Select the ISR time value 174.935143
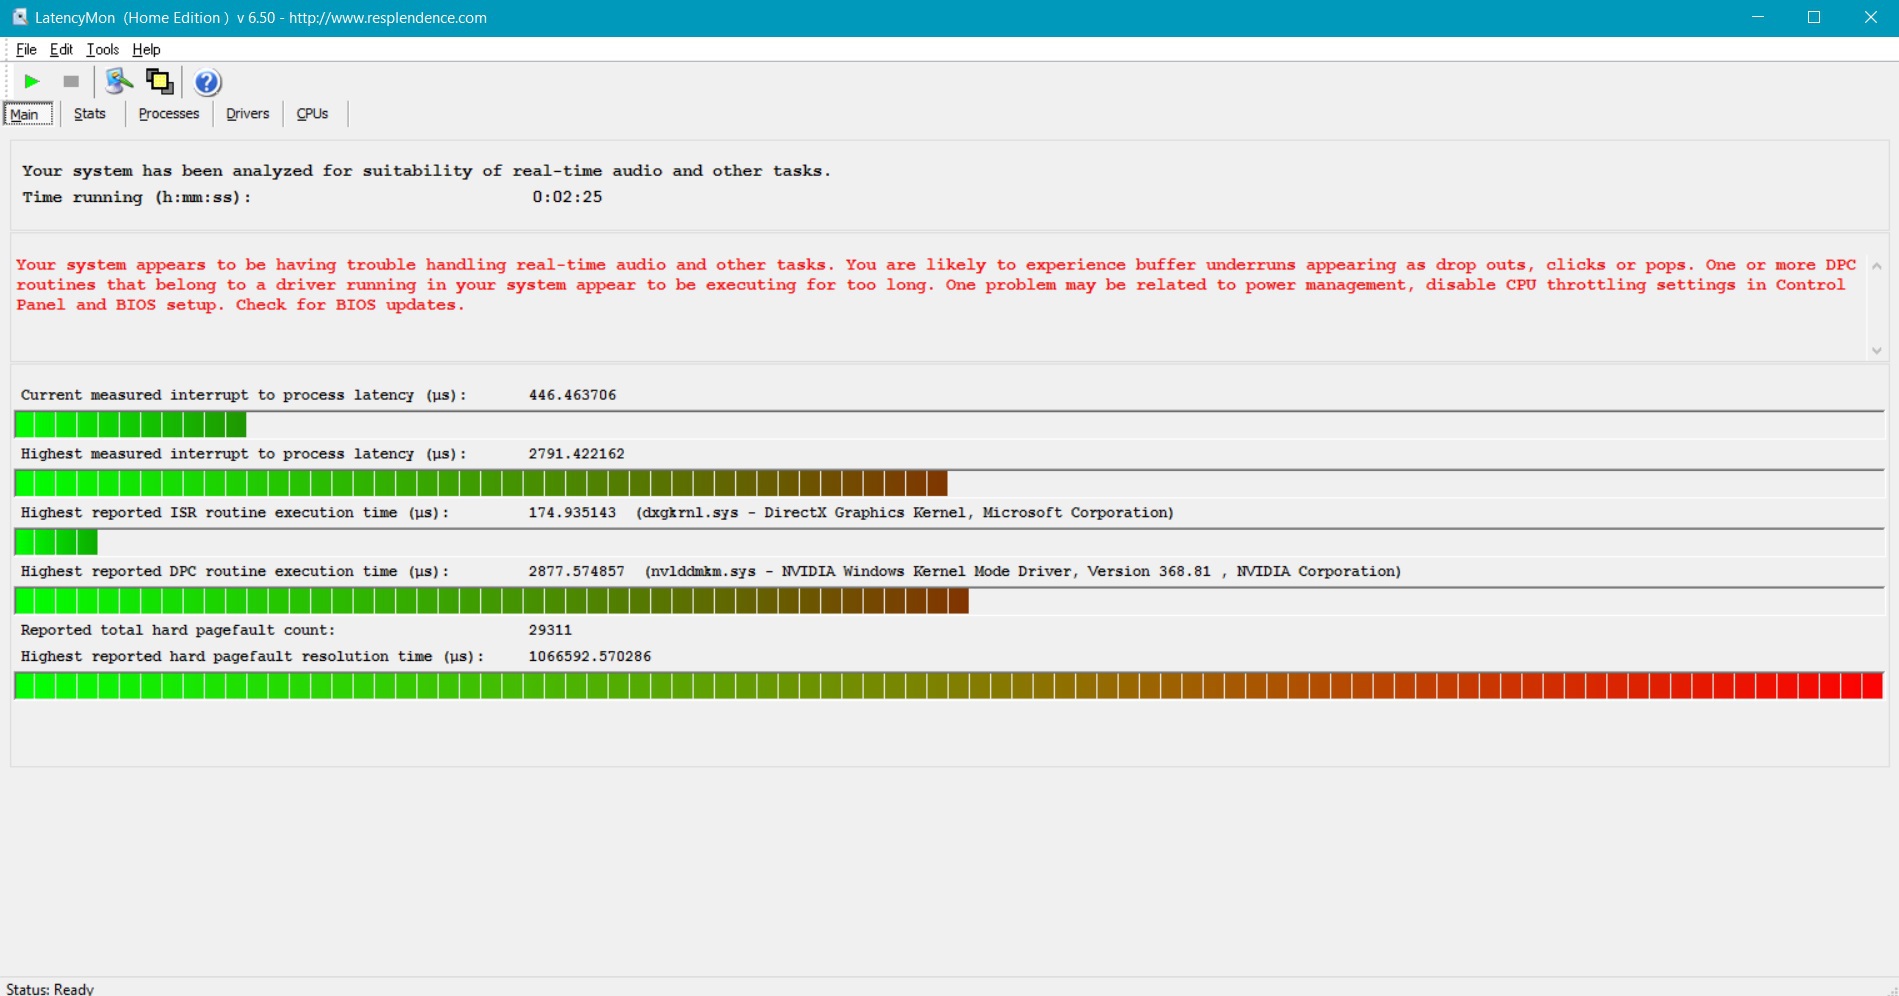This screenshot has width=1899, height=996. coord(572,513)
